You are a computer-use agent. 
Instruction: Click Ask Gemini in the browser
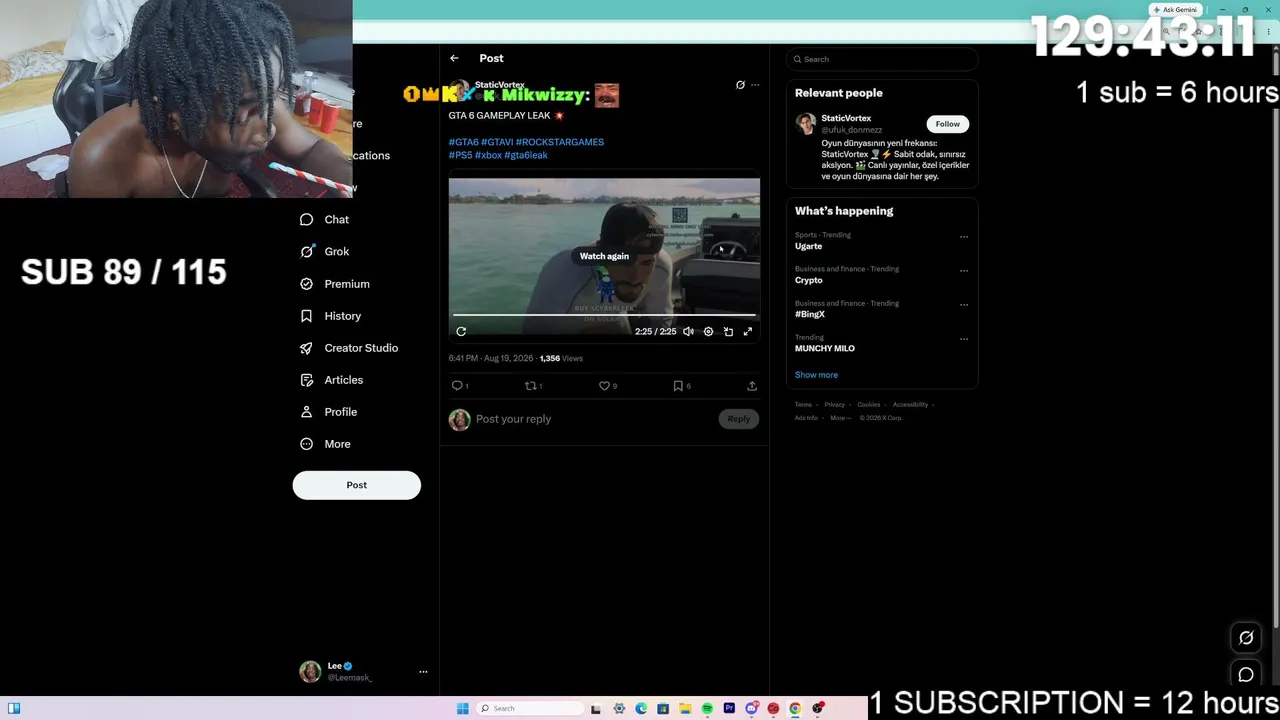(1174, 9)
